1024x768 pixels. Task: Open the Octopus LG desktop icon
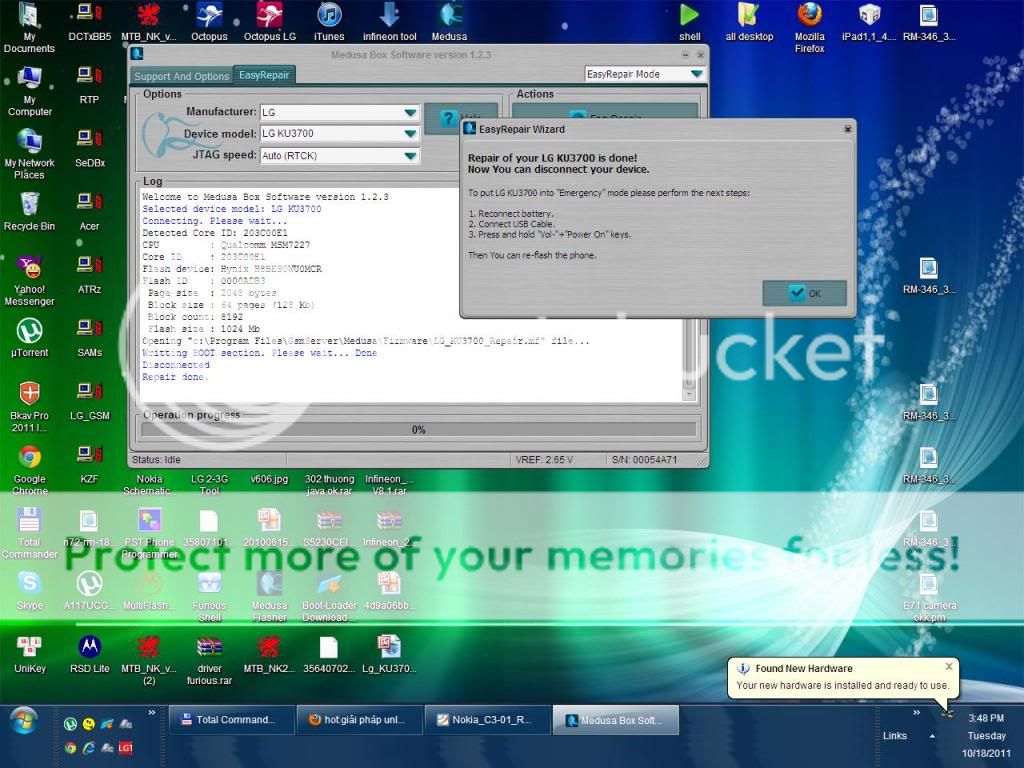coord(270,22)
